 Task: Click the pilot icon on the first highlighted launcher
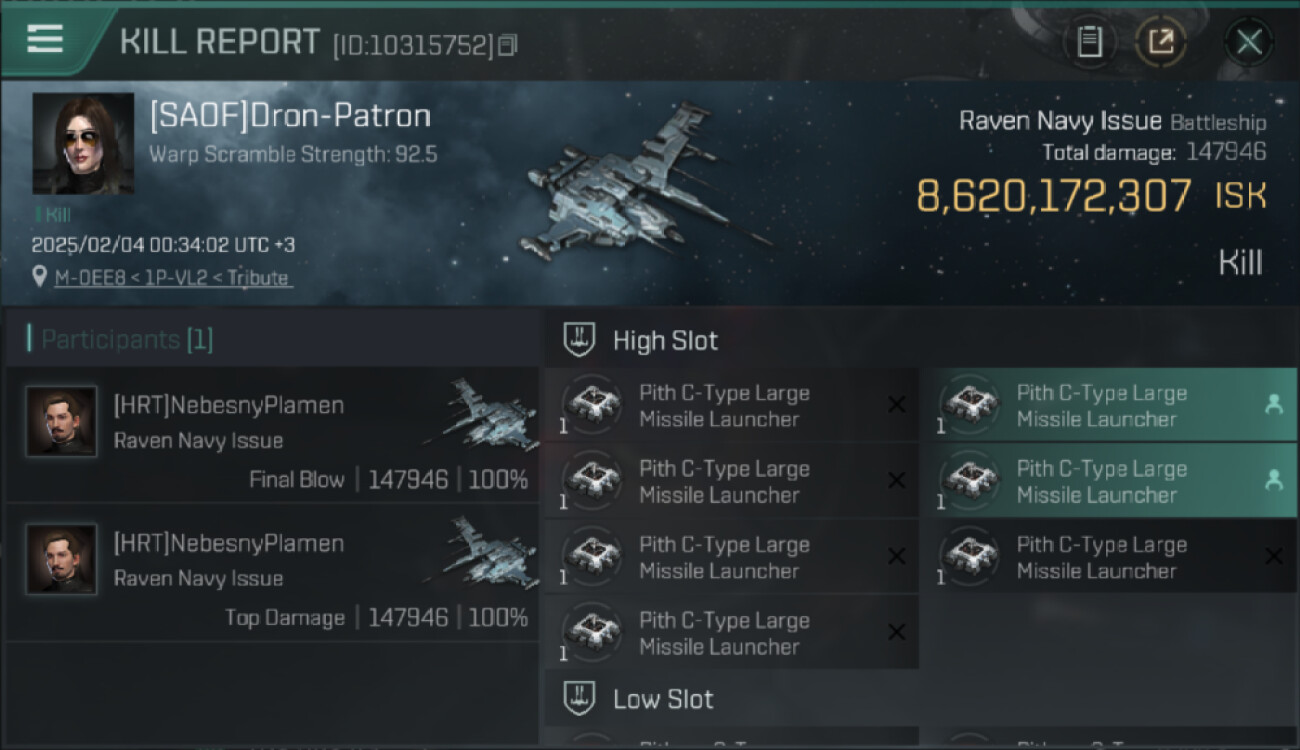tap(1273, 404)
